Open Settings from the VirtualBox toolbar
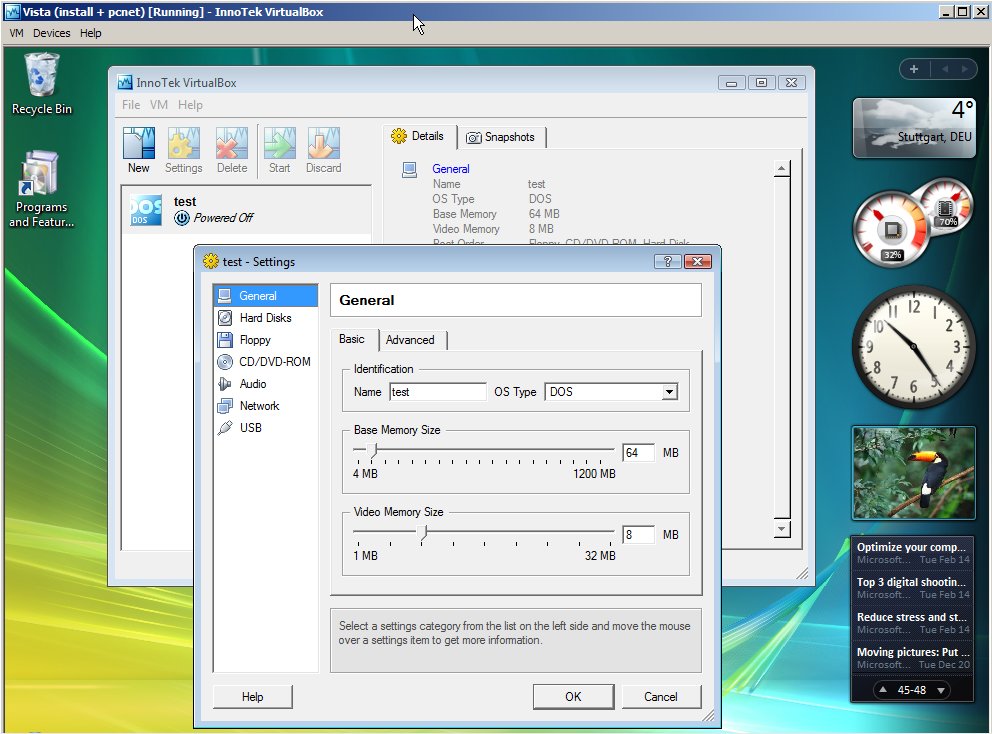The height and width of the screenshot is (734, 992). pyautogui.click(x=183, y=150)
